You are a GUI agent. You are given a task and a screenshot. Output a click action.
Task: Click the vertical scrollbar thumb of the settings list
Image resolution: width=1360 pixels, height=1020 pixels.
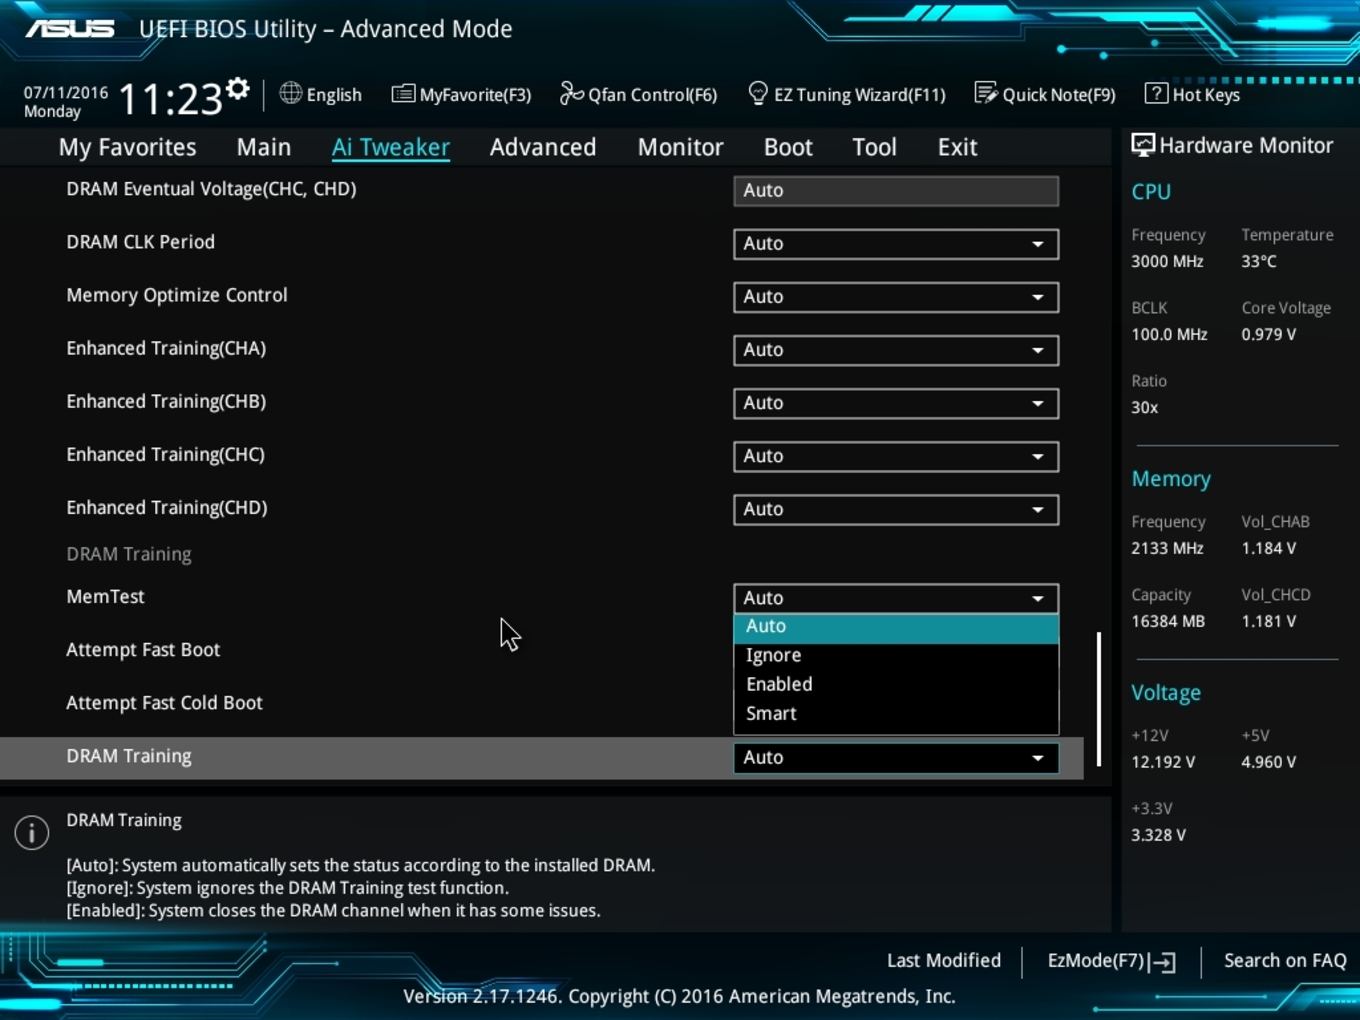pyautogui.click(x=1099, y=699)
